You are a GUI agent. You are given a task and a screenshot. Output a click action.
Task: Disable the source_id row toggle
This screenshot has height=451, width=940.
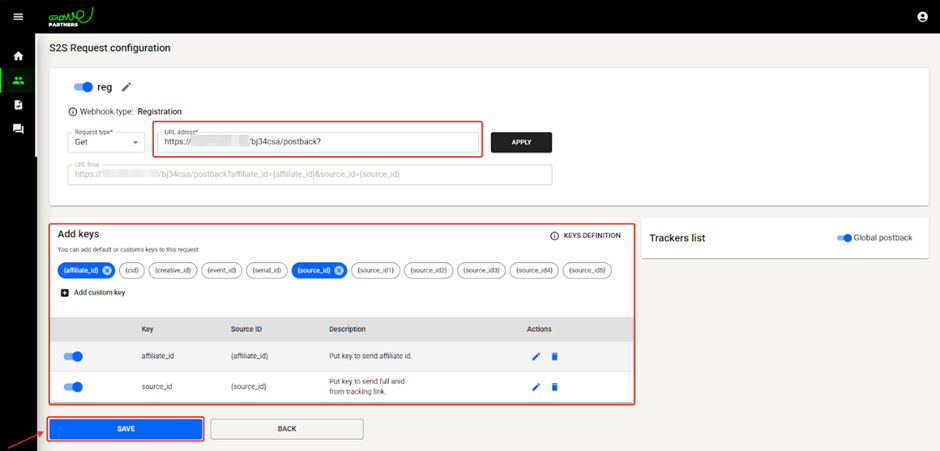point(73,387)
